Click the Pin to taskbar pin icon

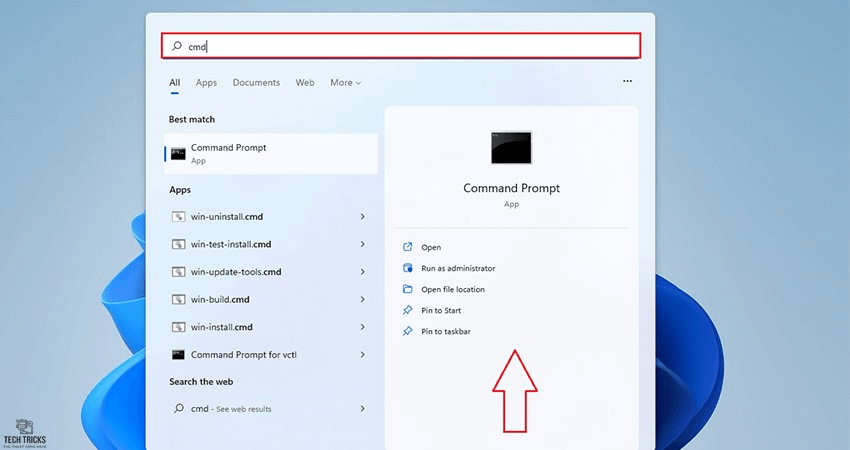coord(408,332)
